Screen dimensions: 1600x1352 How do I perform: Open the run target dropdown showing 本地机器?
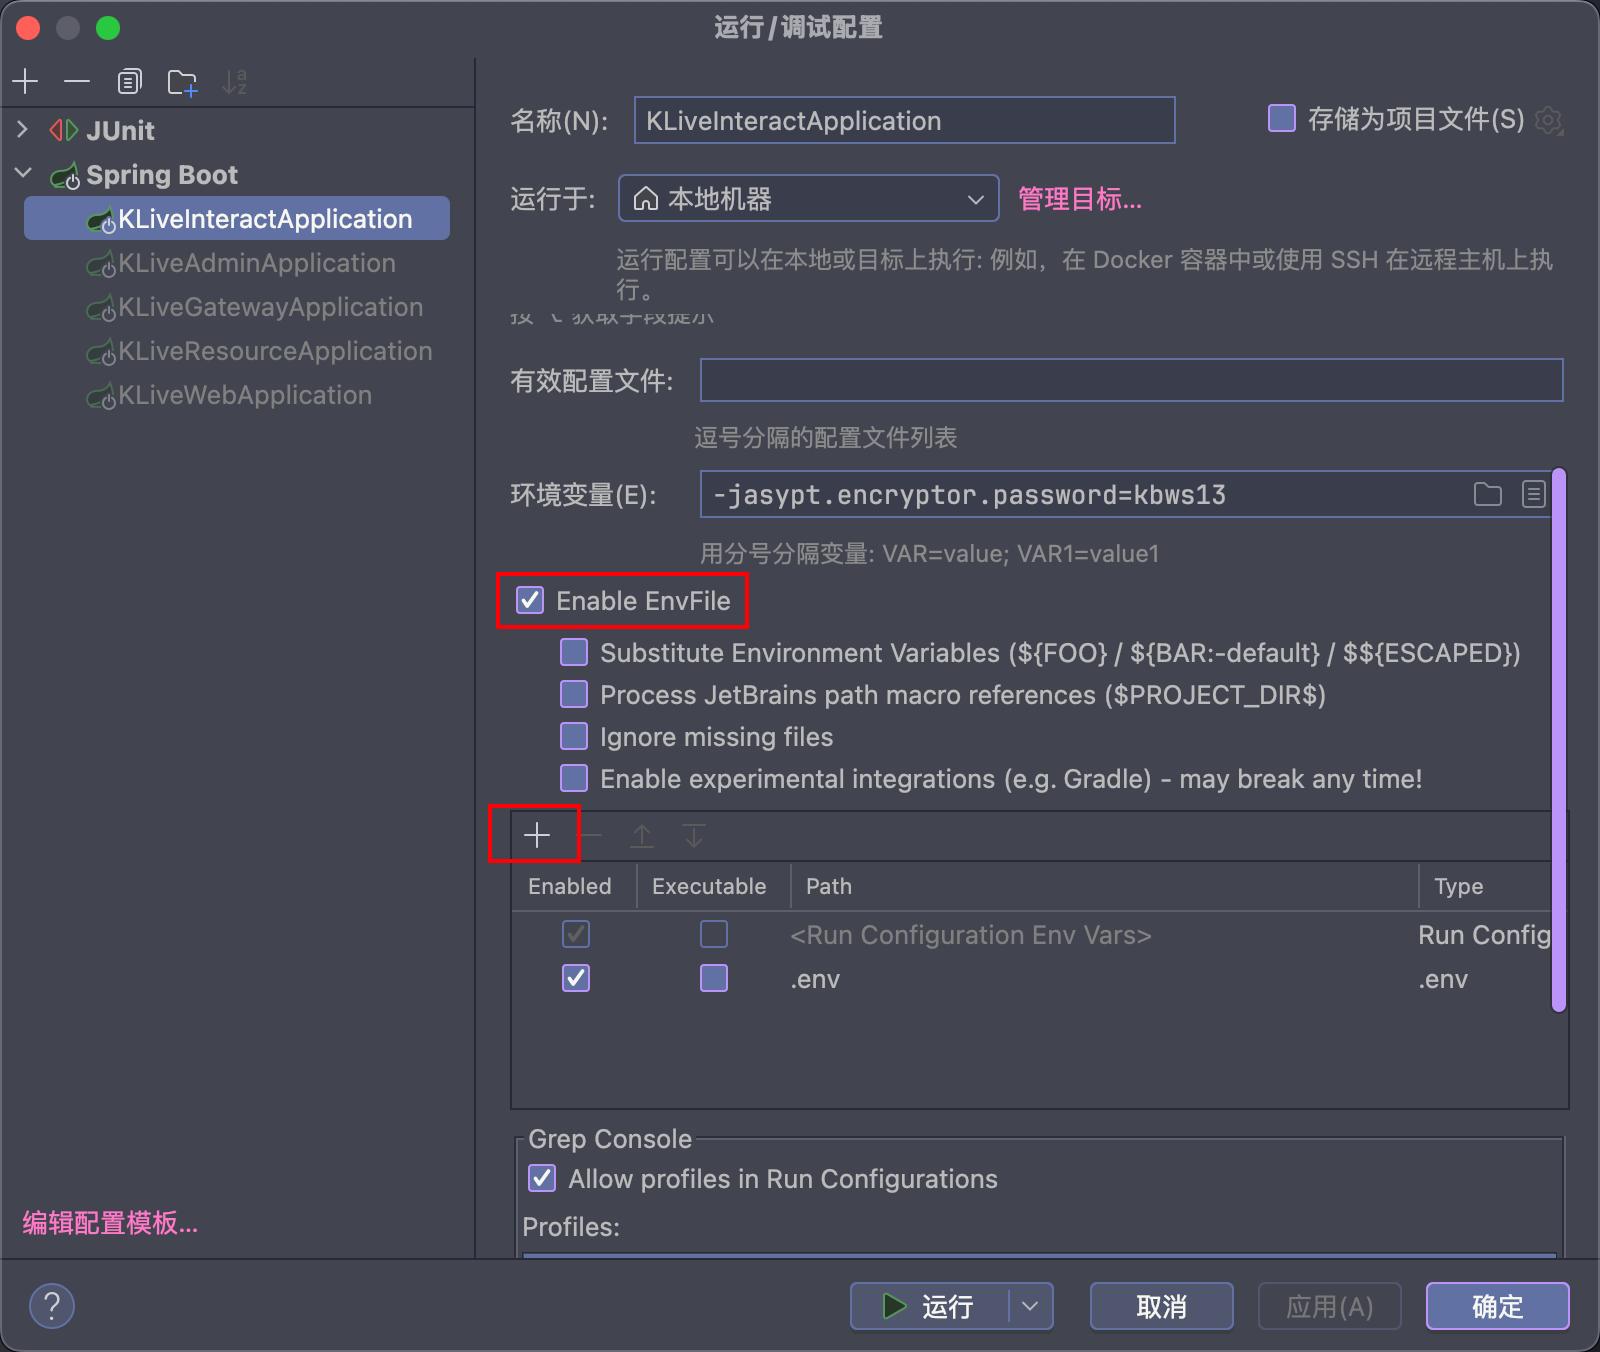(809, 198)
